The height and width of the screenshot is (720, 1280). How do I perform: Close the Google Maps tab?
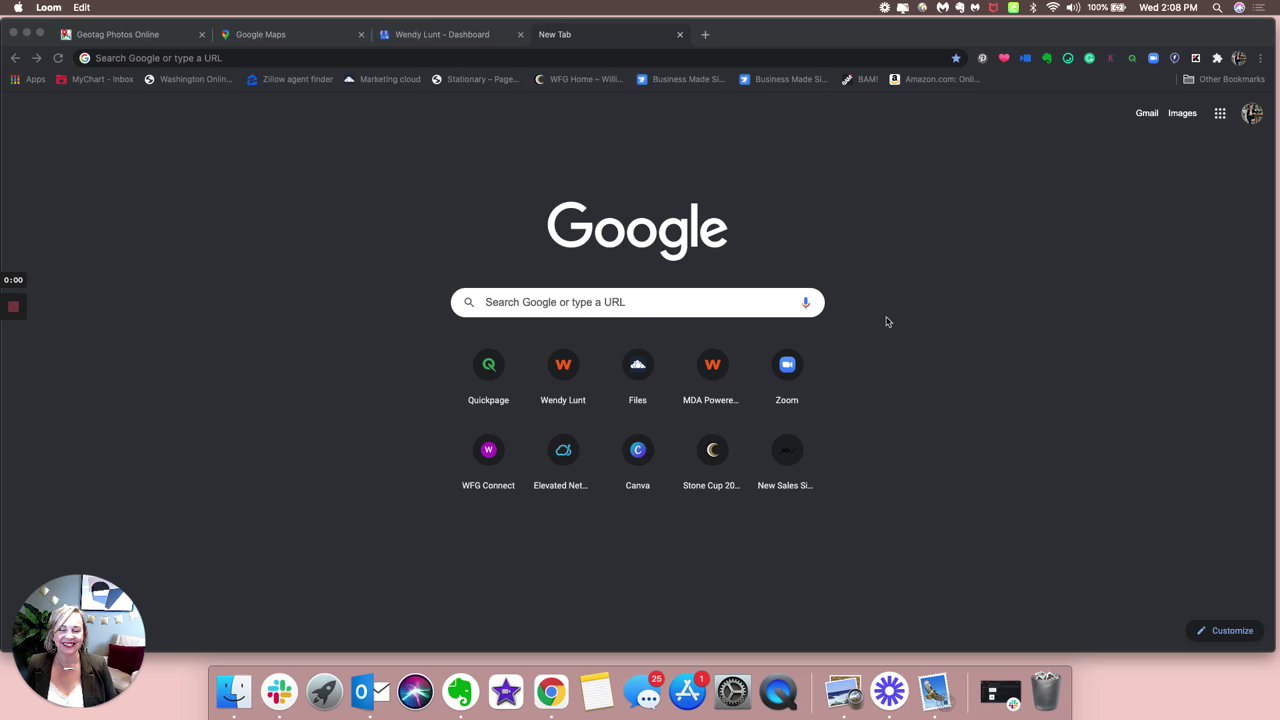[x=361, y=34]
